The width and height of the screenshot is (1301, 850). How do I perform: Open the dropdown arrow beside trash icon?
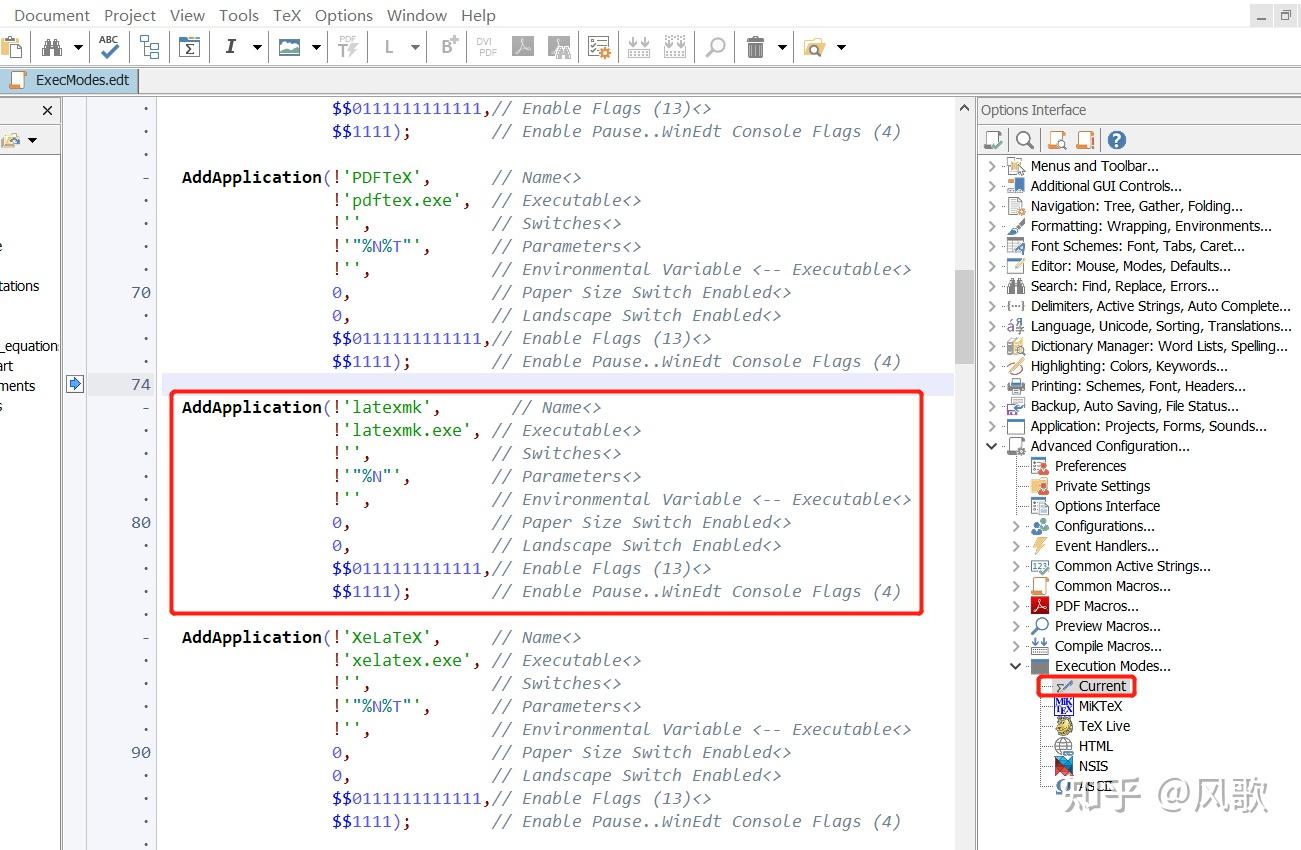coord(782,47)
